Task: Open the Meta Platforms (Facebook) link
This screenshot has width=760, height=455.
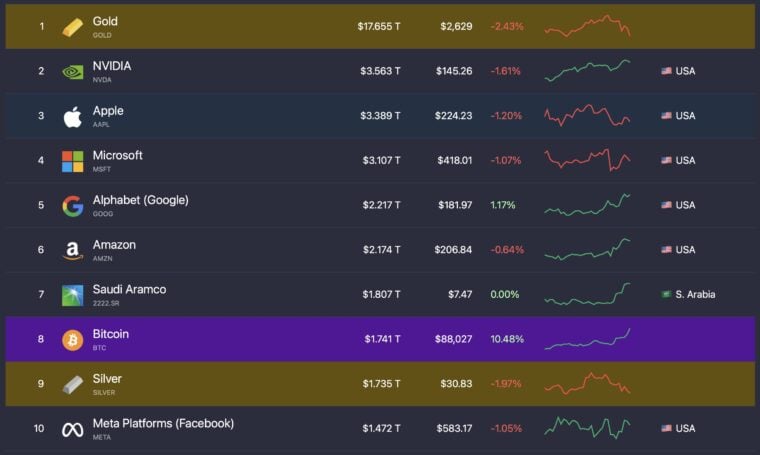Action: click(163, 424)
